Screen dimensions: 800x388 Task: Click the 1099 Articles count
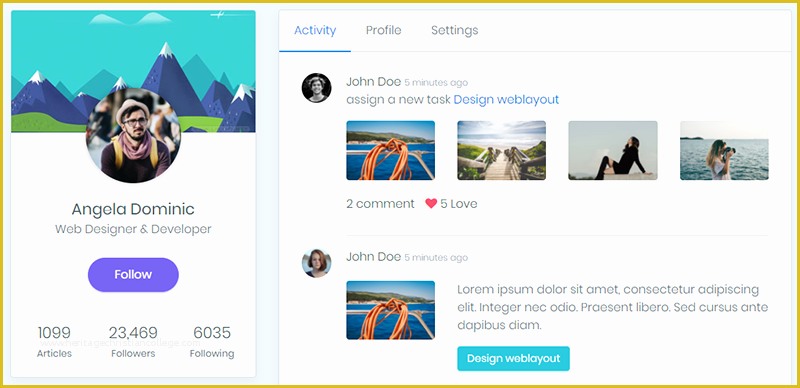click(54, 342)
